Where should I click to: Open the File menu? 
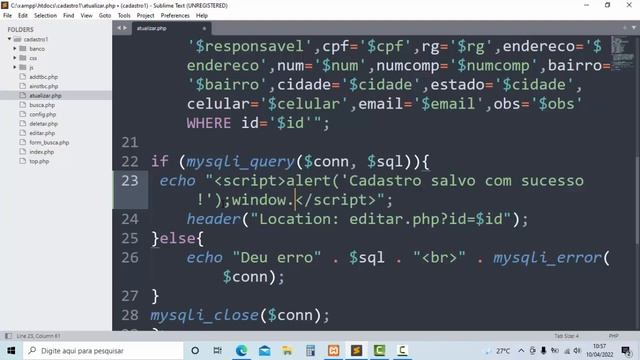7,16
